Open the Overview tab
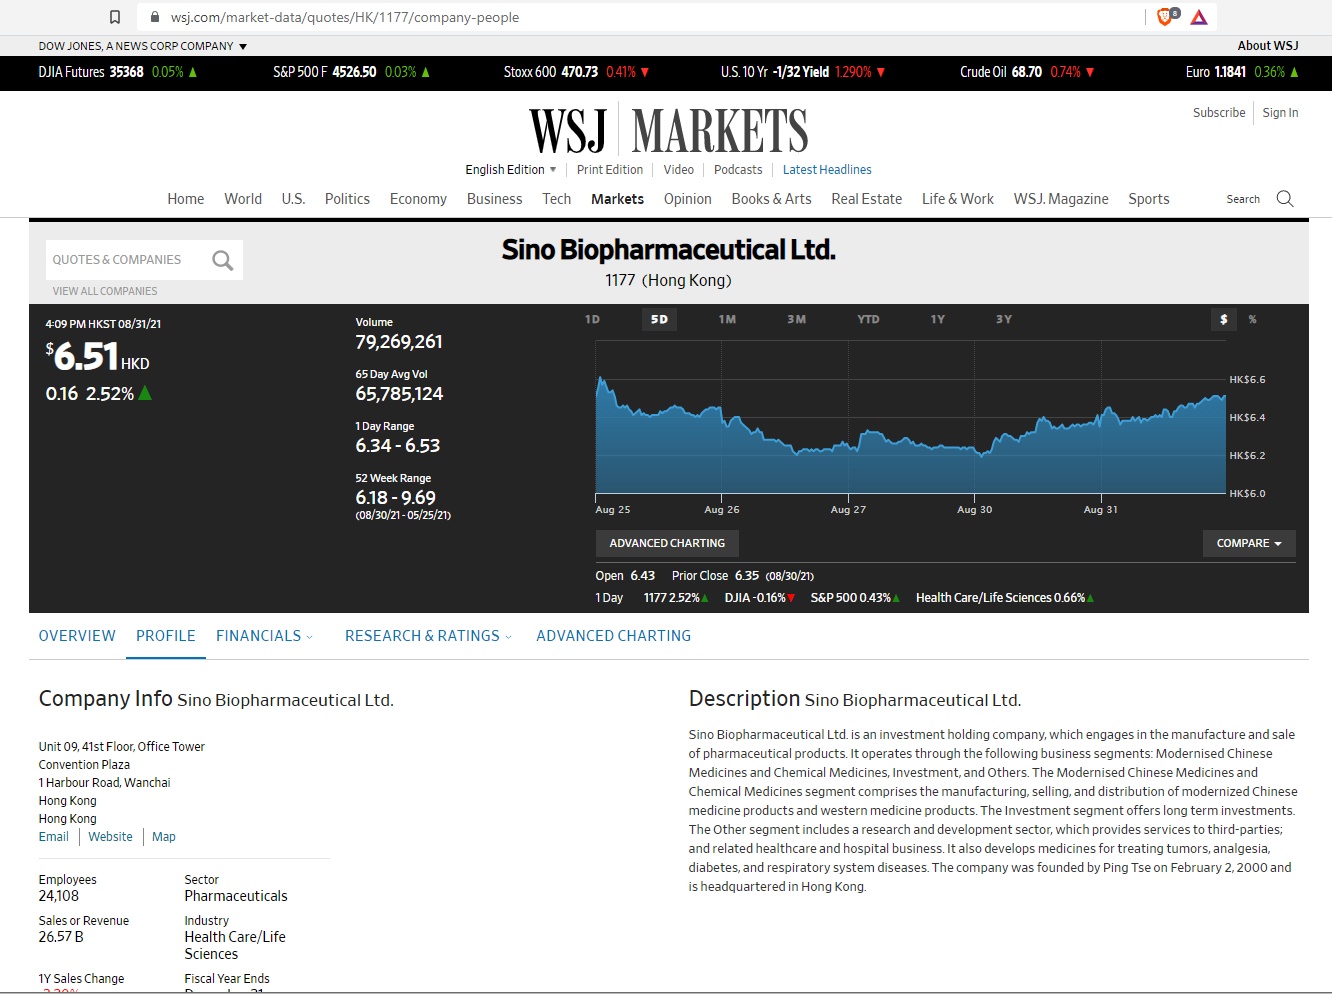 77,636
